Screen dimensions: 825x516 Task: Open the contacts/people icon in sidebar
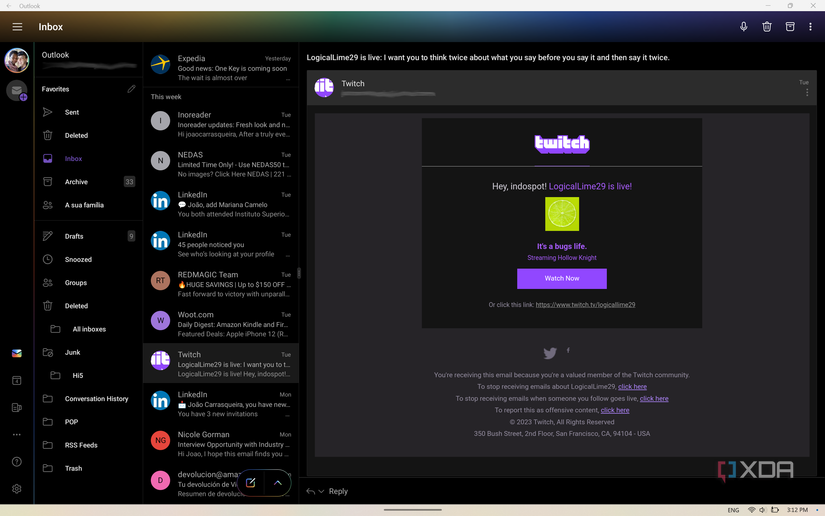tap(17, 407)
